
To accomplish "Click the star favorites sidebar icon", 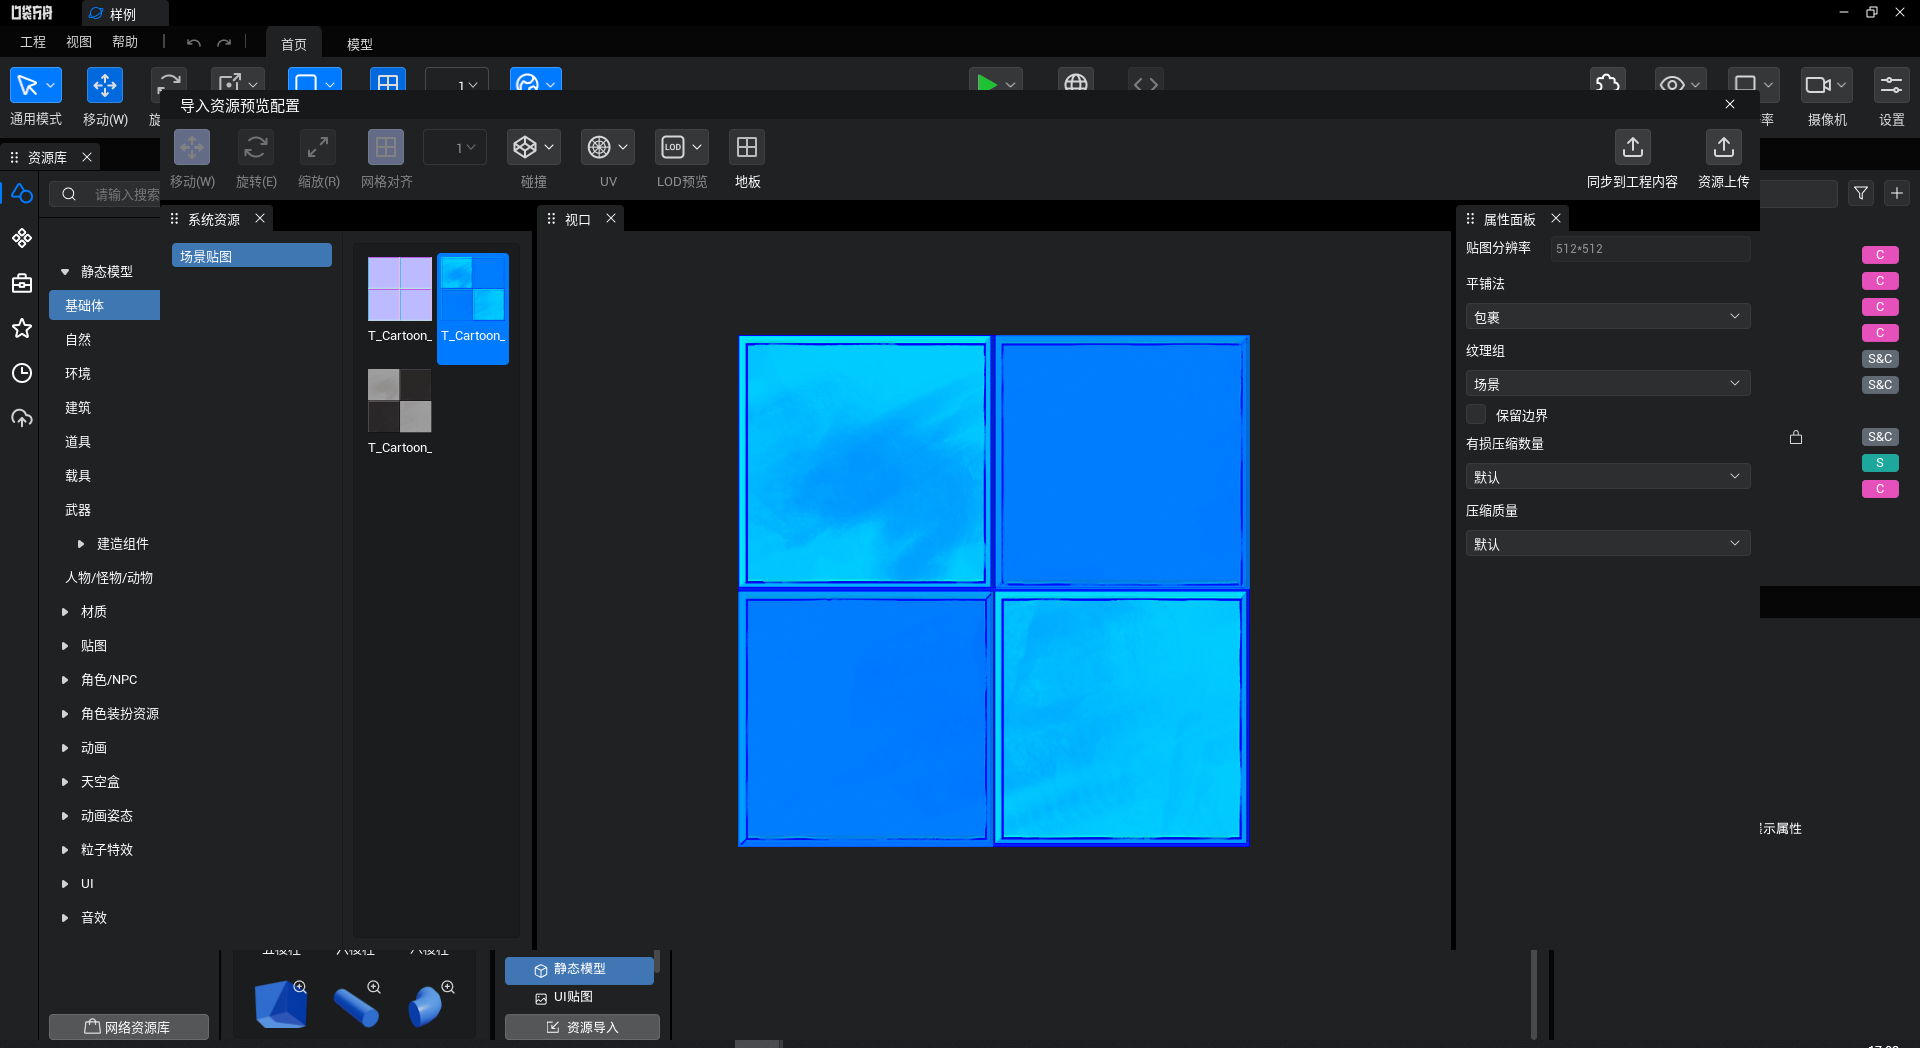I will [22, 328].
